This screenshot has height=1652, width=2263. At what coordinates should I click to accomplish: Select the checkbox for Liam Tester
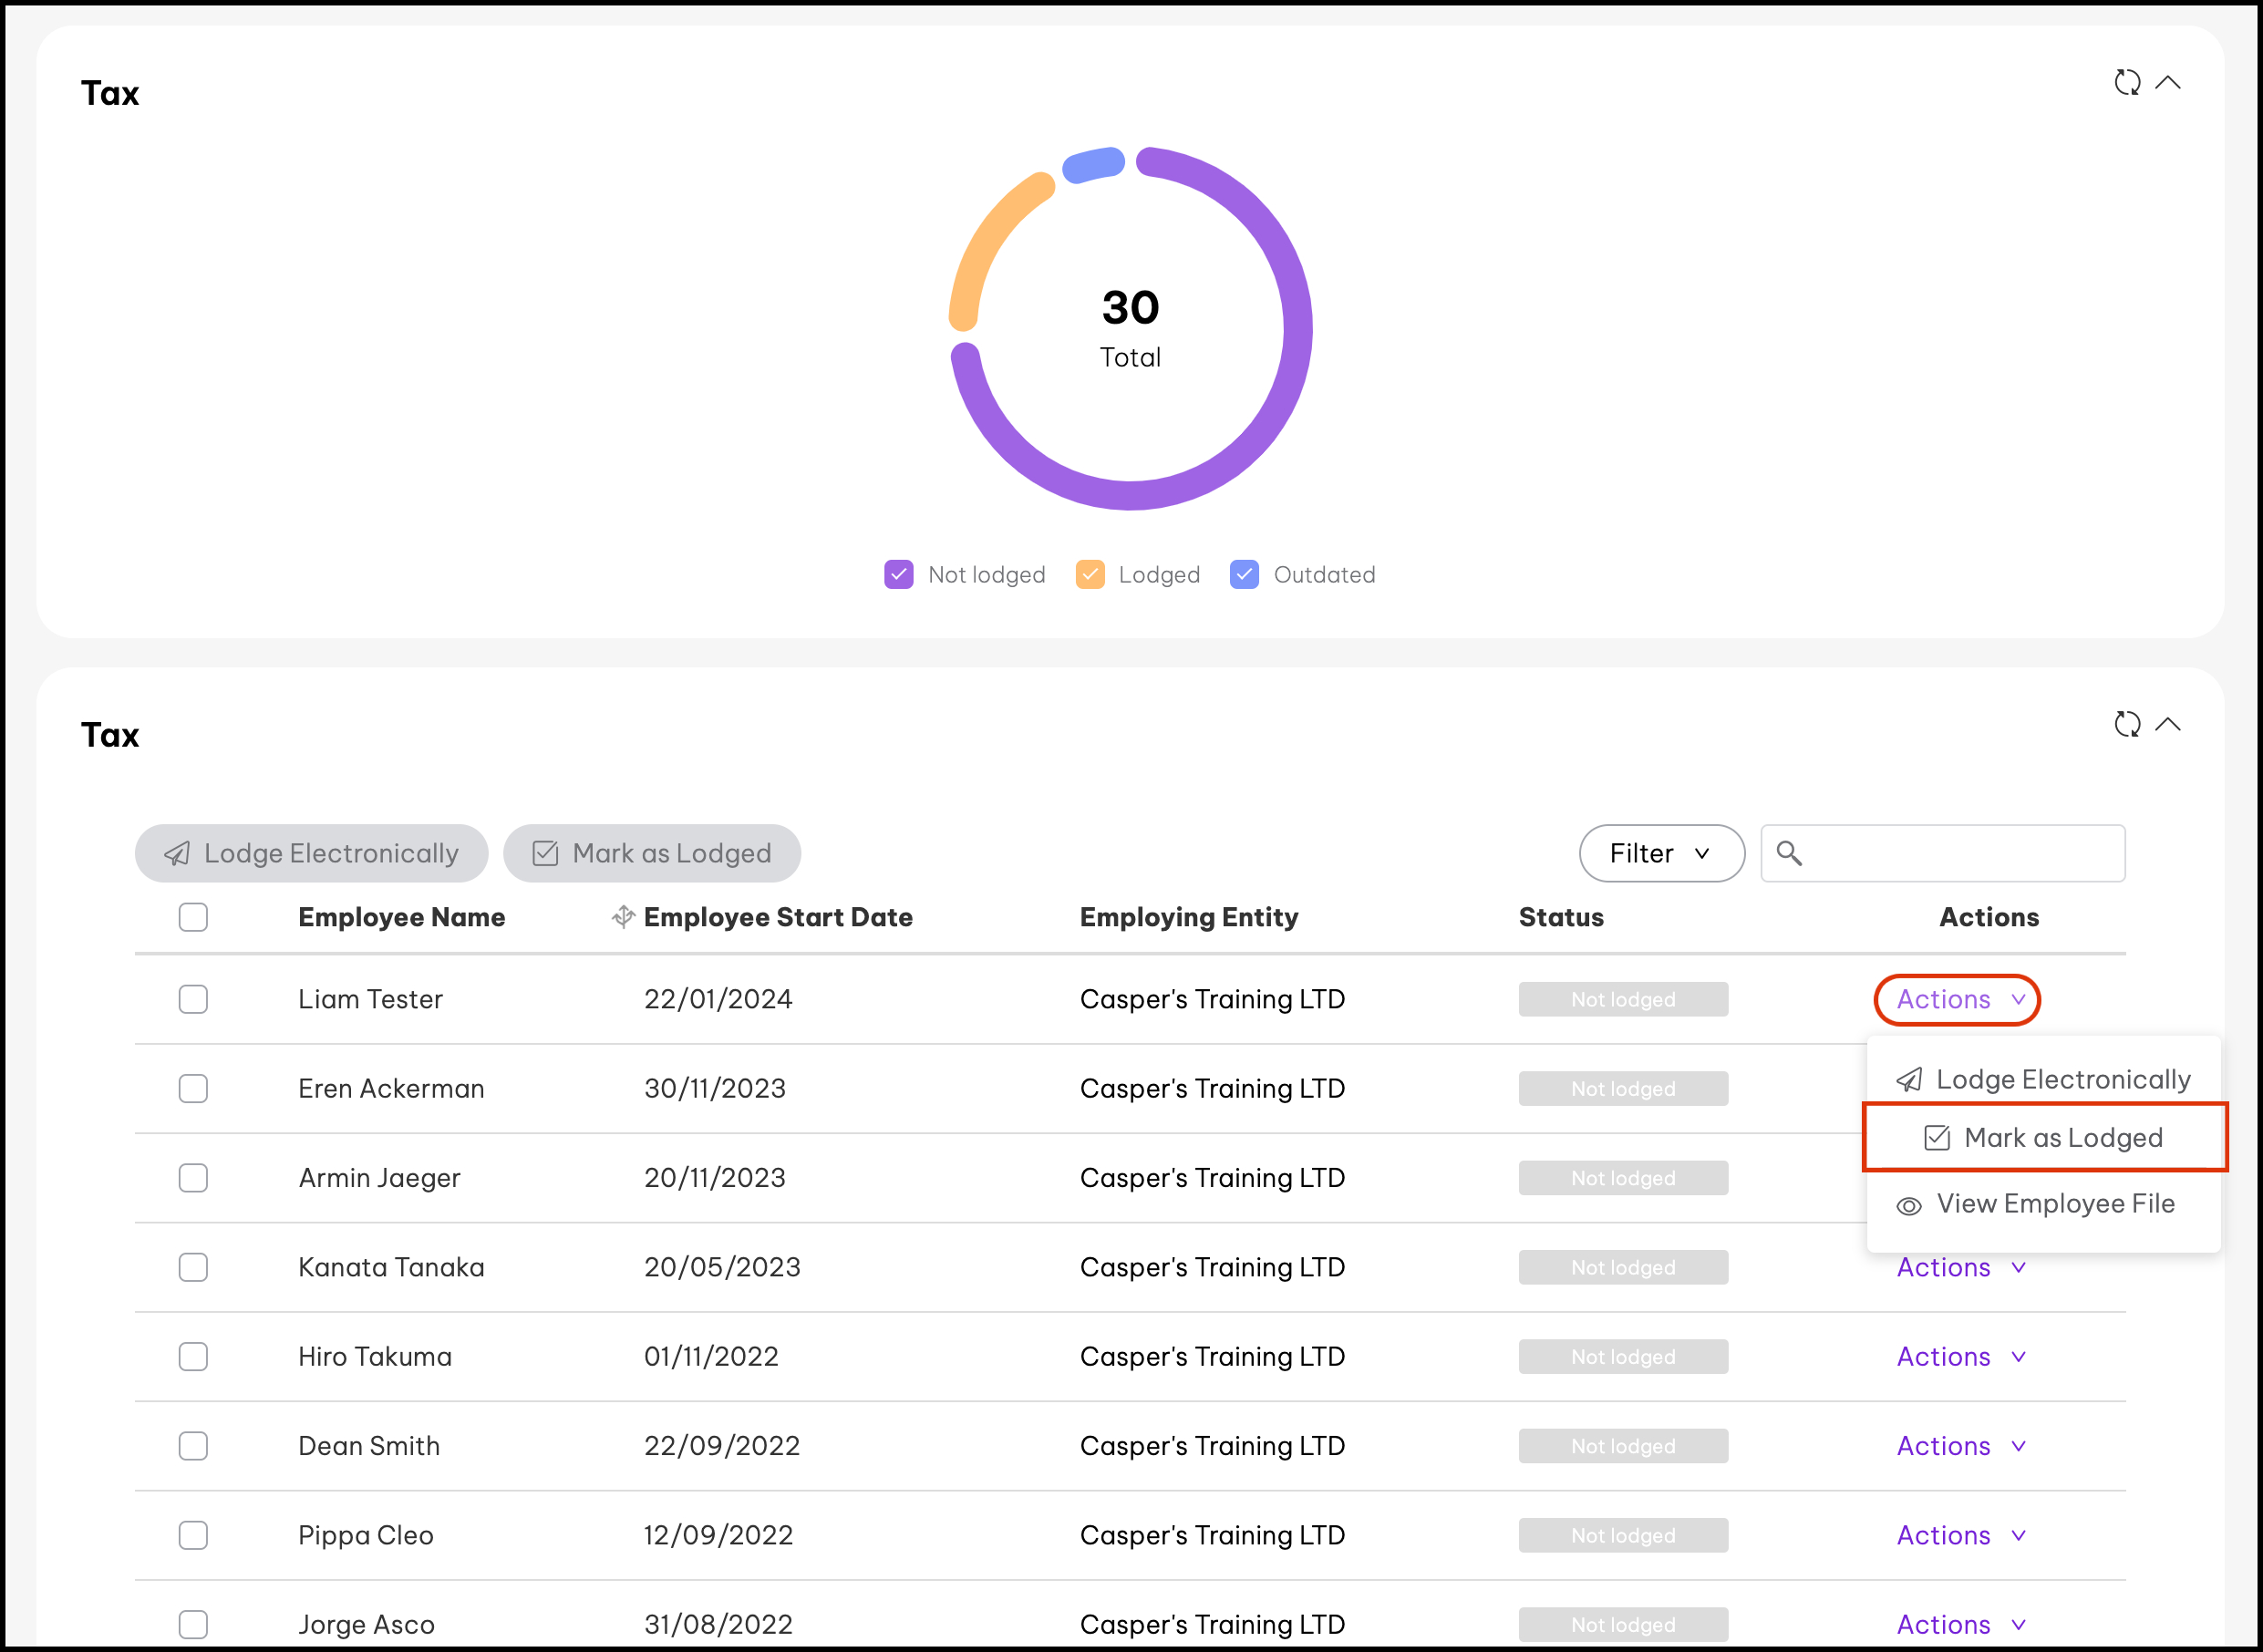[x=193, y=999]
